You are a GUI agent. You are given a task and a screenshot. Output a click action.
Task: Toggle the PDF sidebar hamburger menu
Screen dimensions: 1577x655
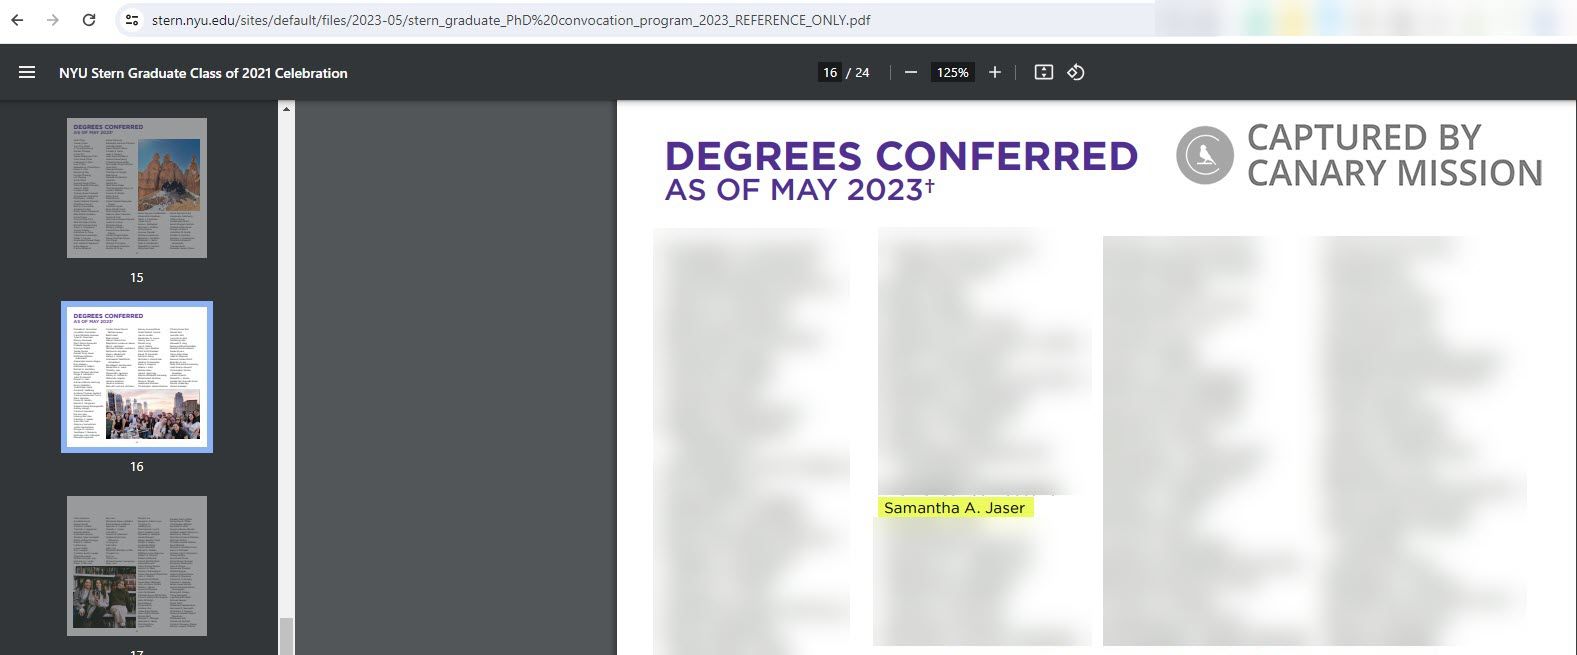pyautogui.click(x=27, y=72)
